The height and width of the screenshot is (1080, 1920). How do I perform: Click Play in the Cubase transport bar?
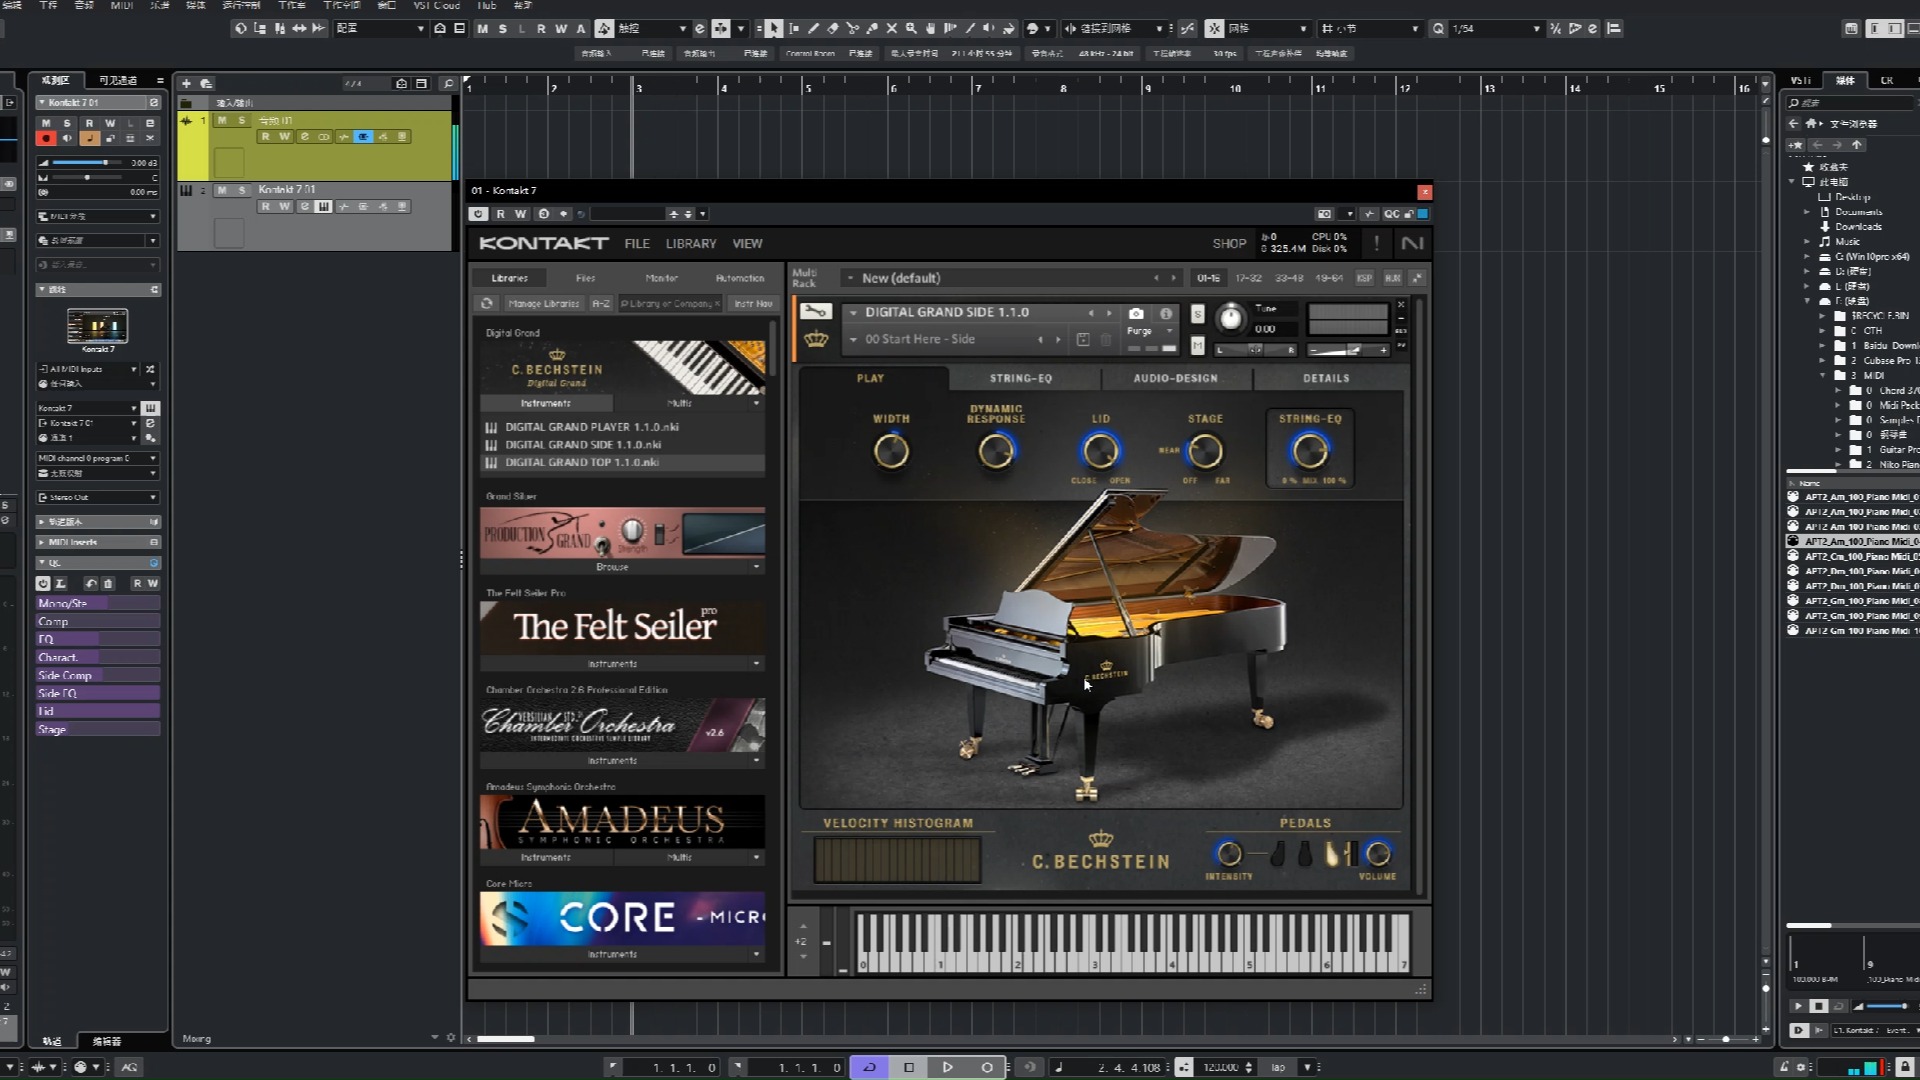coord(947,1067)
